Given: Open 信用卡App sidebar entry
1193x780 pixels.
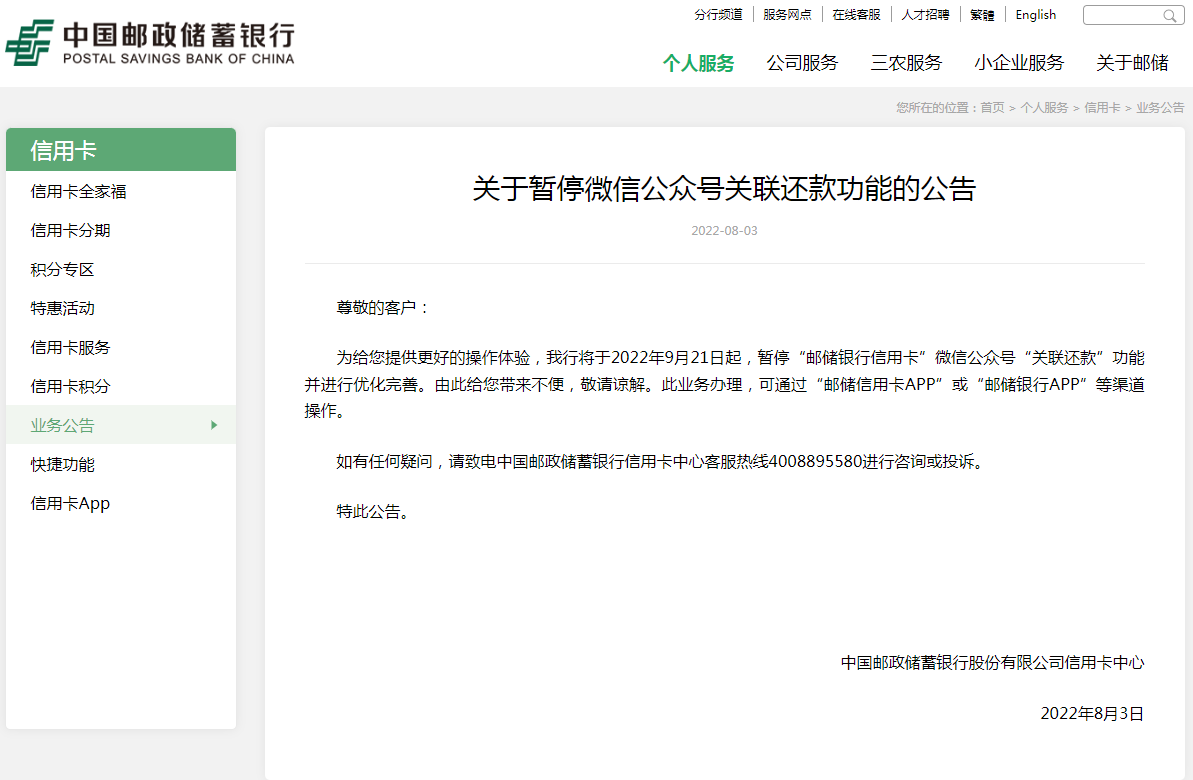Looking at the screenshot, I should coord(71,504).
